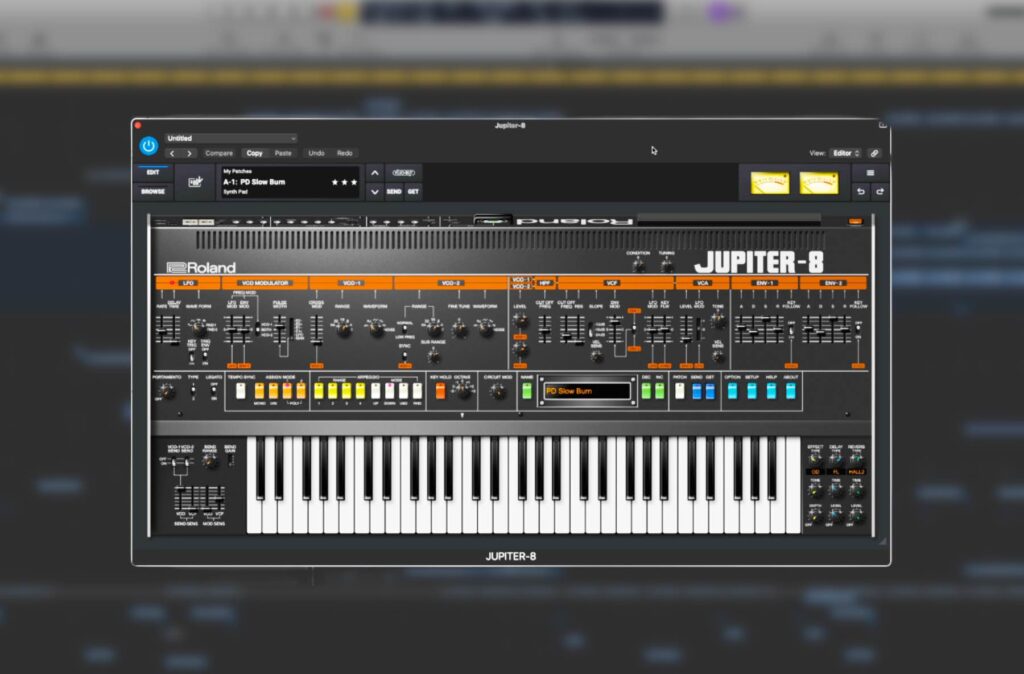This screenshot has height=674, width=1024.
Task: Click the Portamento knob
Action: click(167, 391)
